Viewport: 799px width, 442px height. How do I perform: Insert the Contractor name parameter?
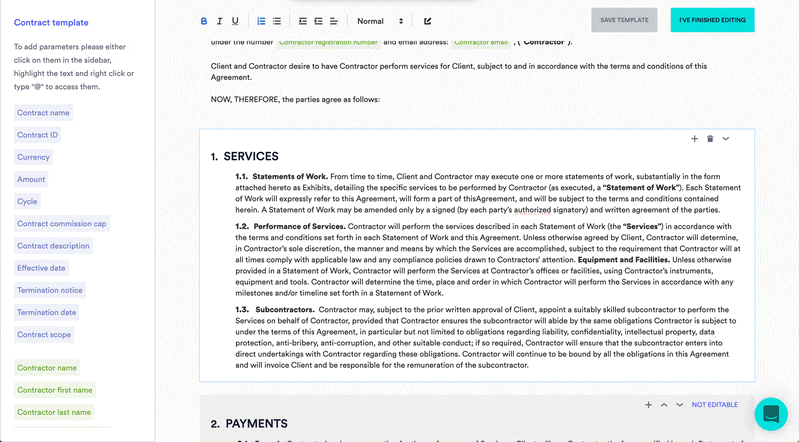47,368
